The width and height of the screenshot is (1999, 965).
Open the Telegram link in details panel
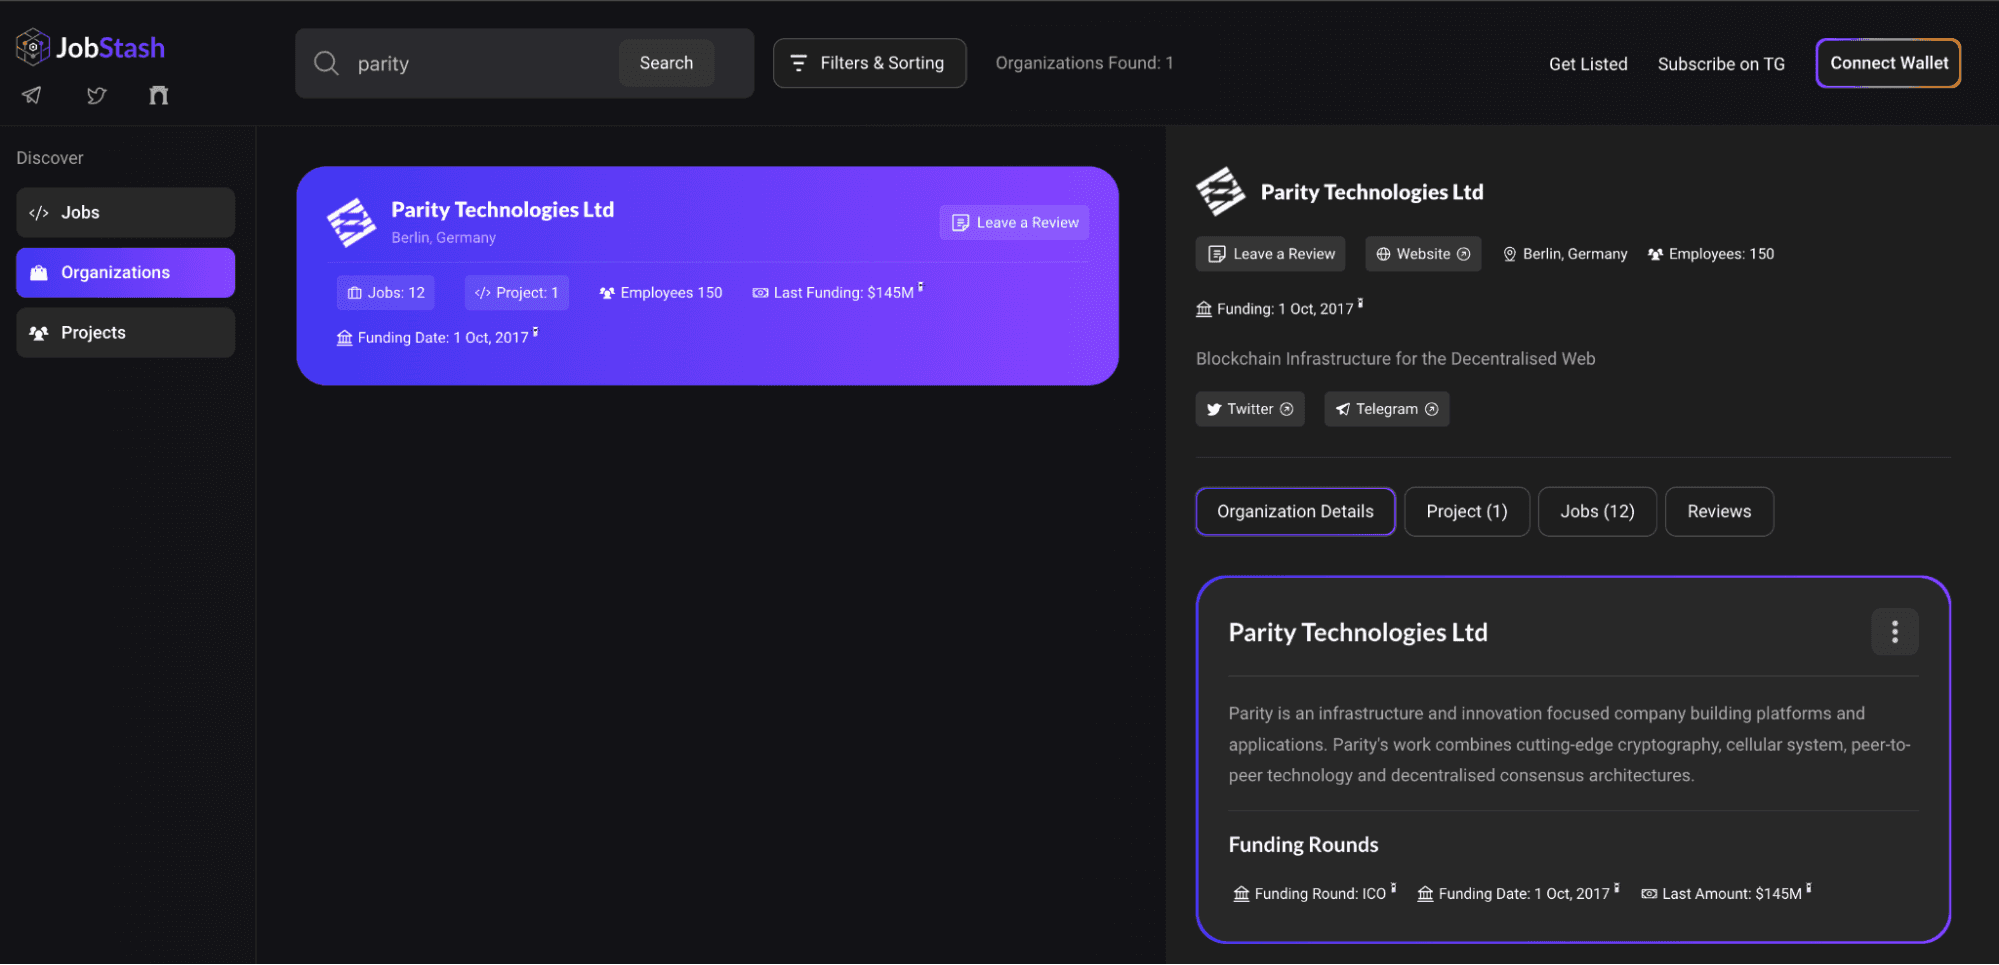point(1386,408)
